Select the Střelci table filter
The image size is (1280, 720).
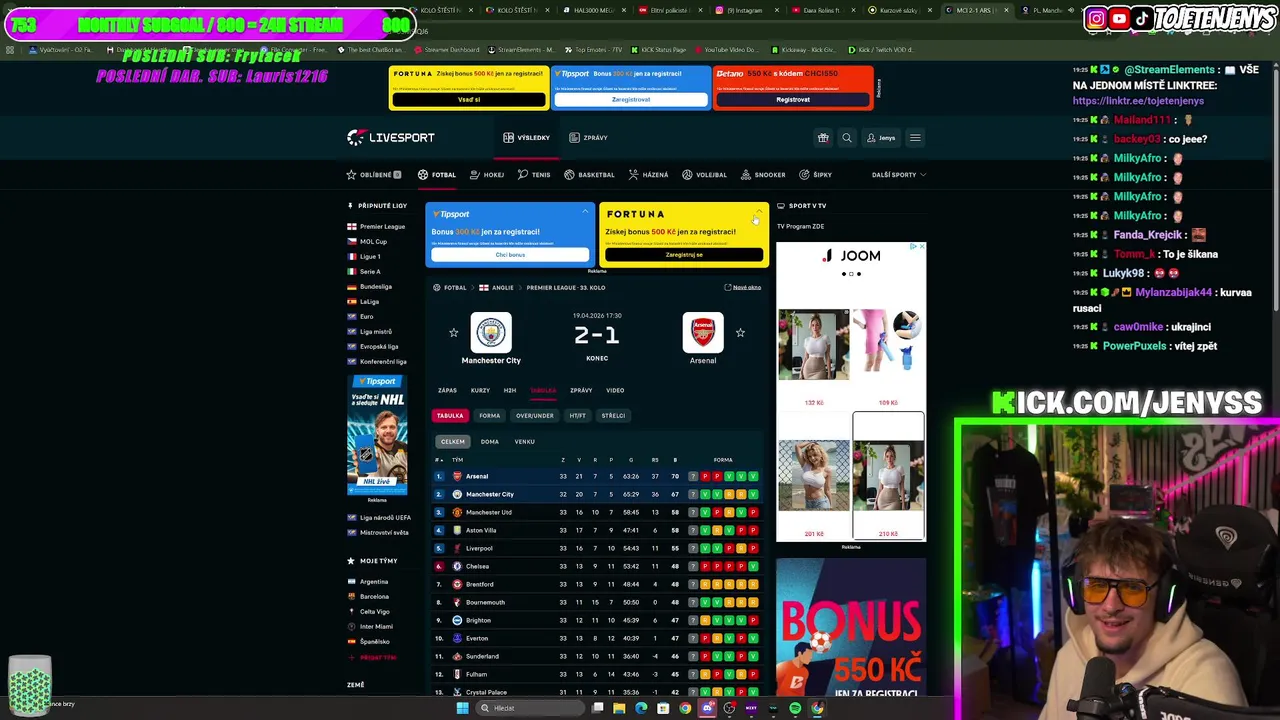point(613,416)
